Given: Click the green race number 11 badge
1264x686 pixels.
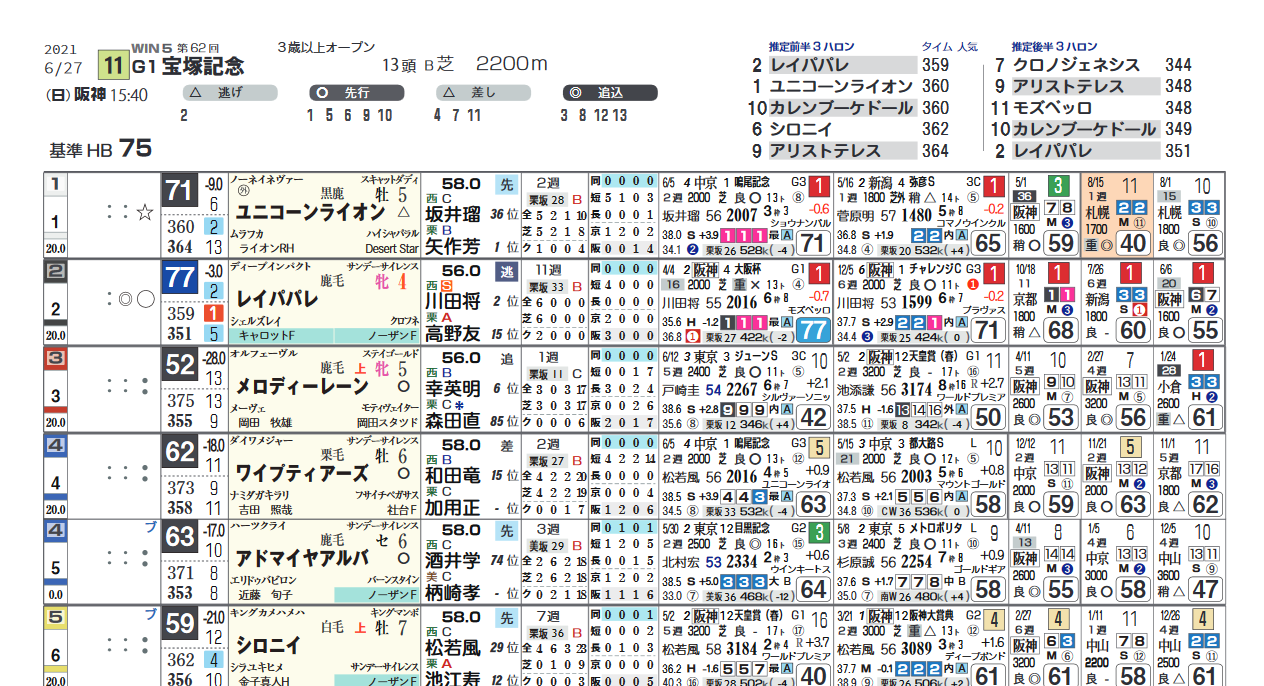Looking at the screenshot, I should pos(113,66).
